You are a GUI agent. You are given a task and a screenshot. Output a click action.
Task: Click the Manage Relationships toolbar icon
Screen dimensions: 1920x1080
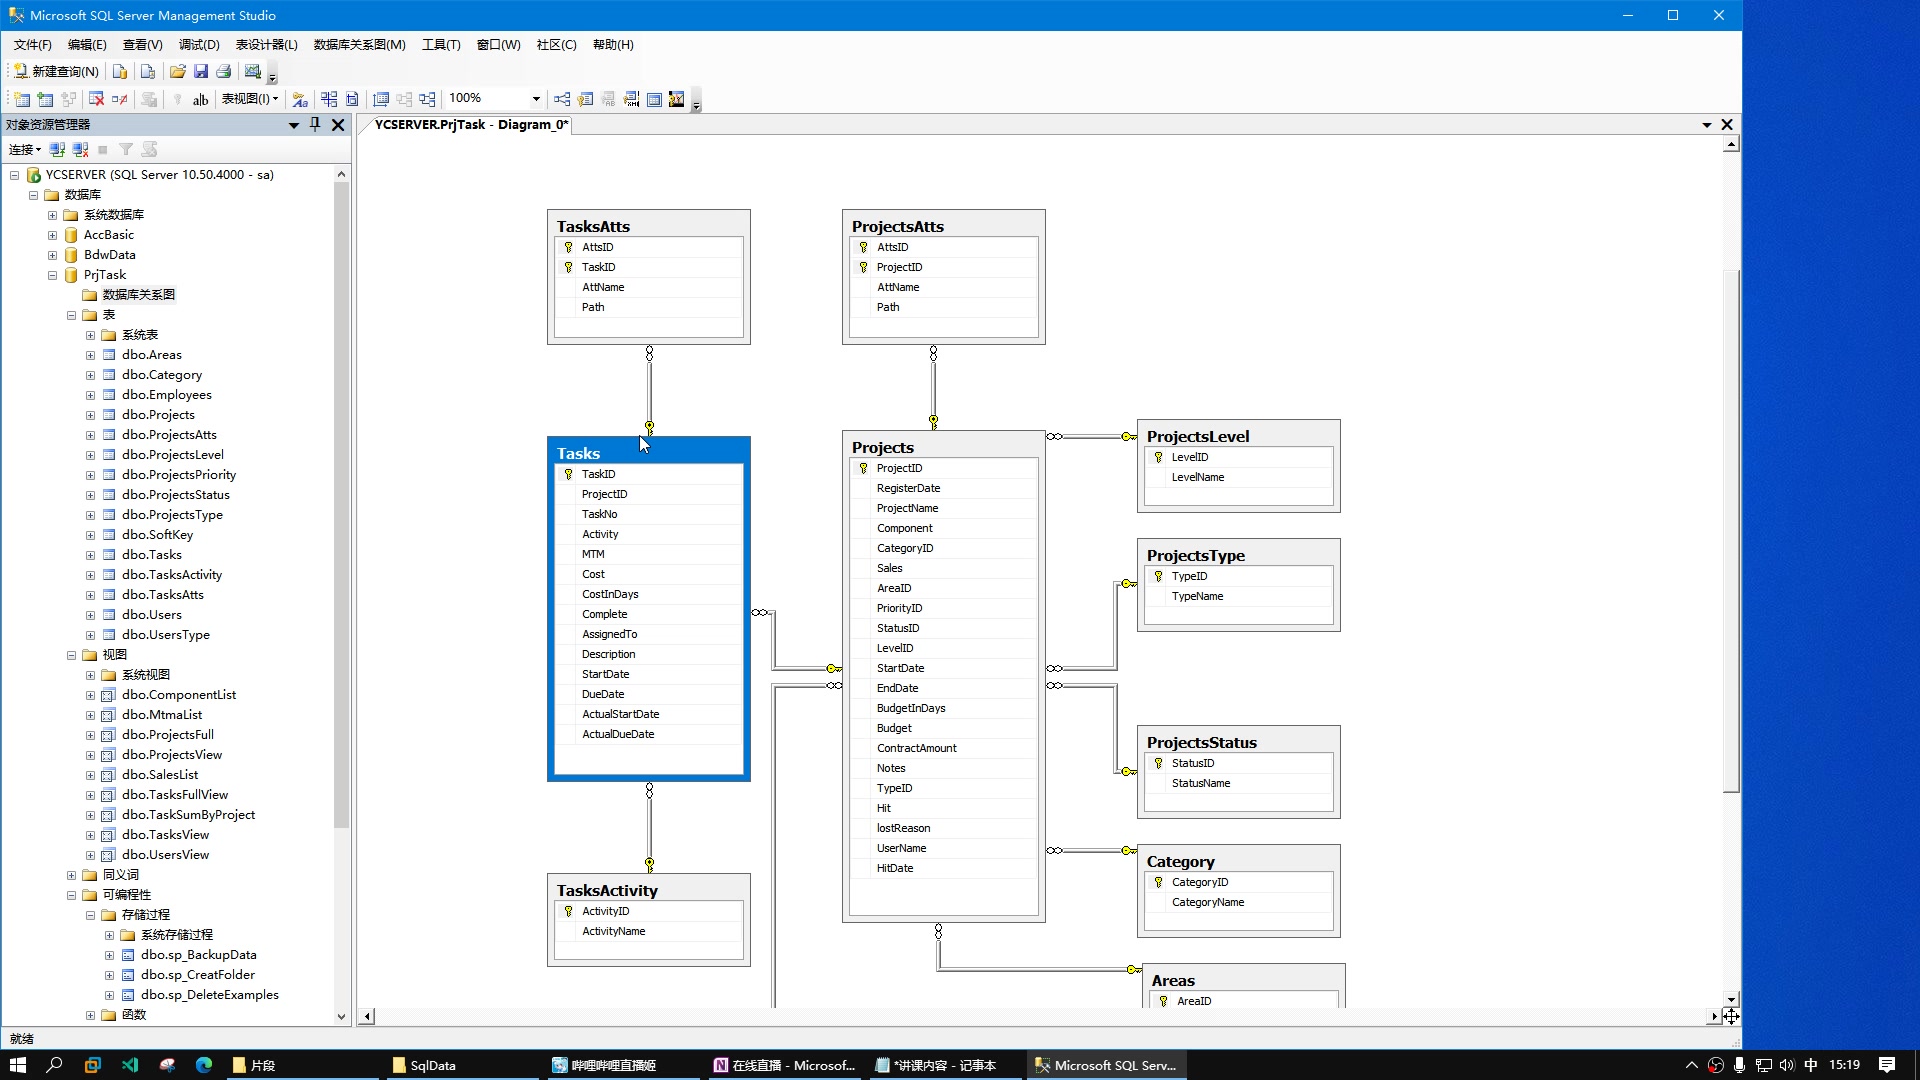562,99
